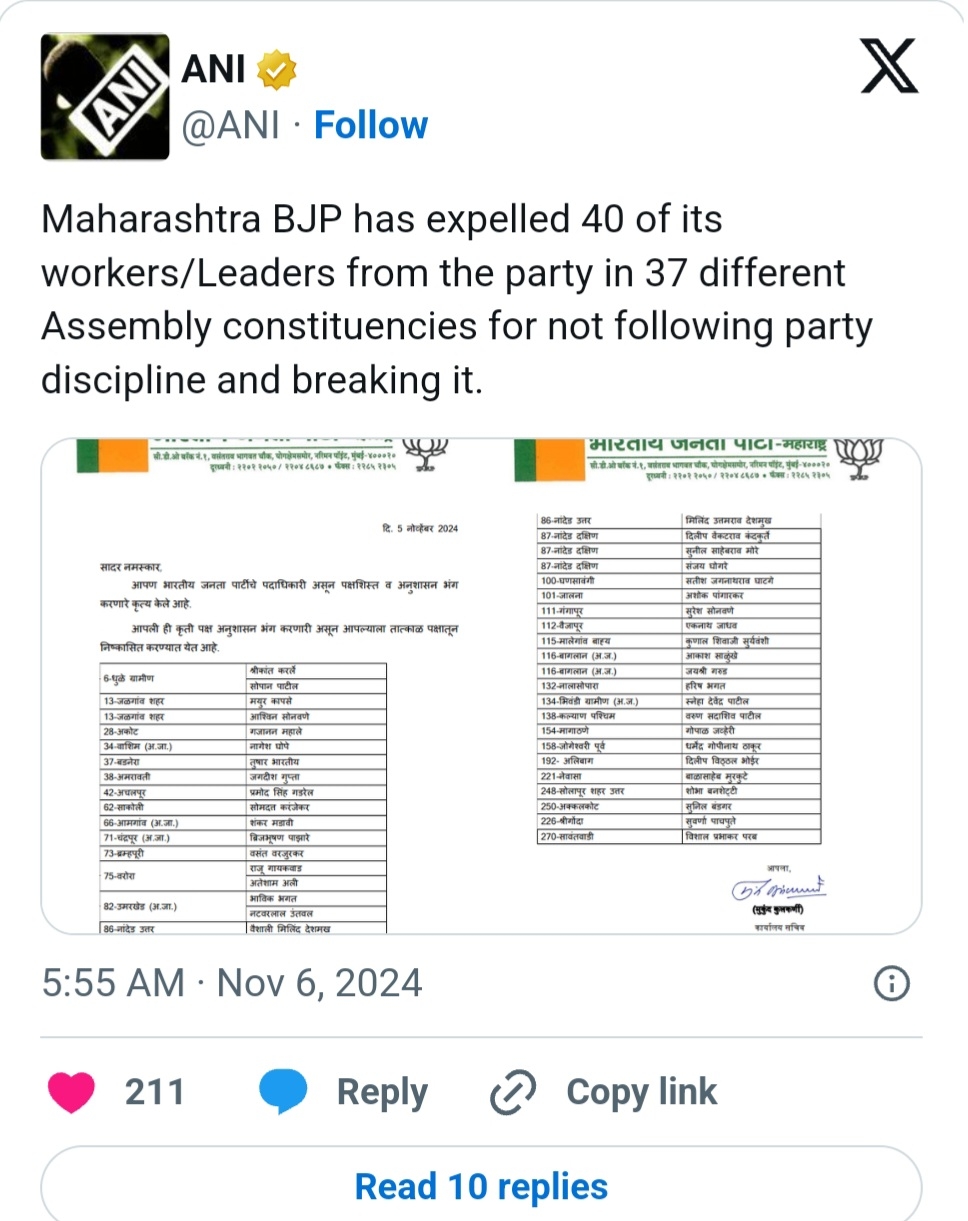Click the Maharashtra BJP post text

[x=457, y=299]
